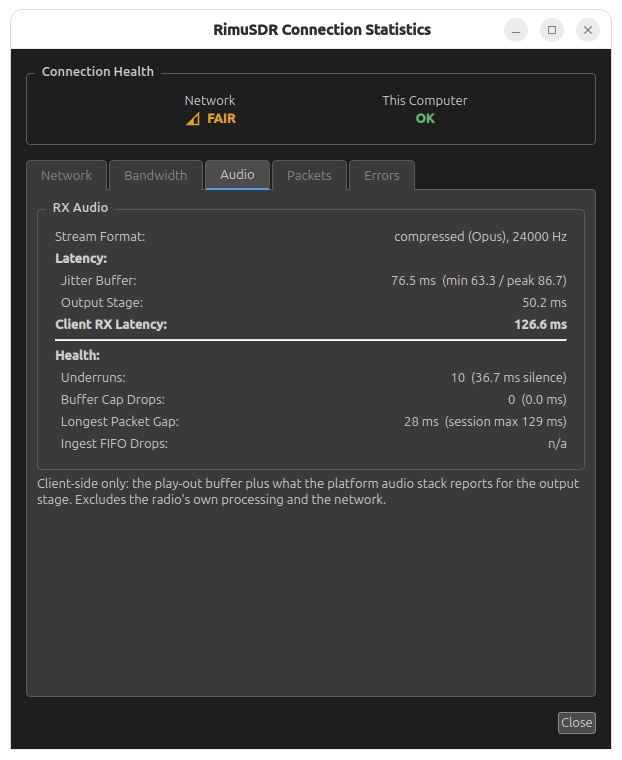Click the Underruns label

pos(93,378)
